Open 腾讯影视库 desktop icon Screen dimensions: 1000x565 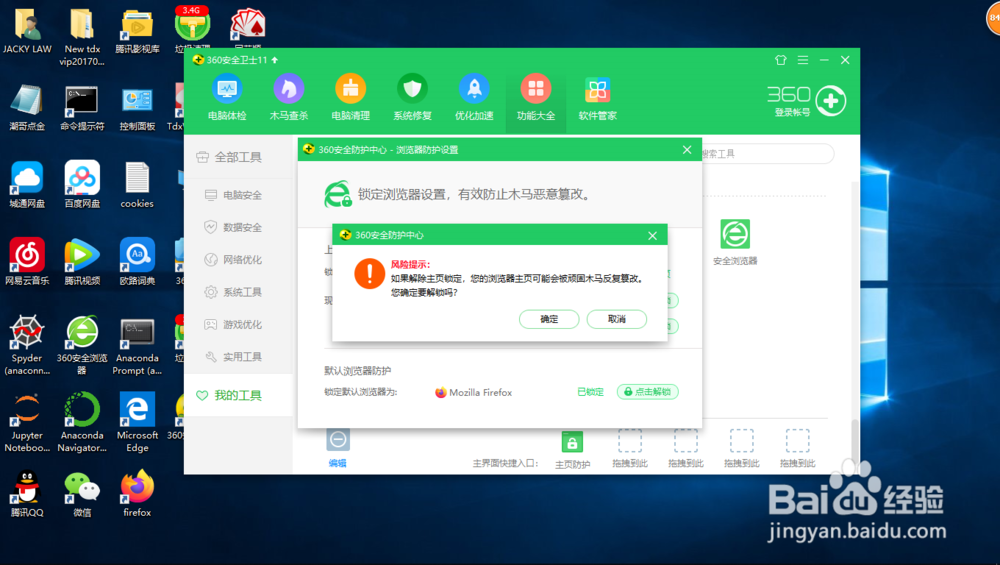(x=137, y=30)
